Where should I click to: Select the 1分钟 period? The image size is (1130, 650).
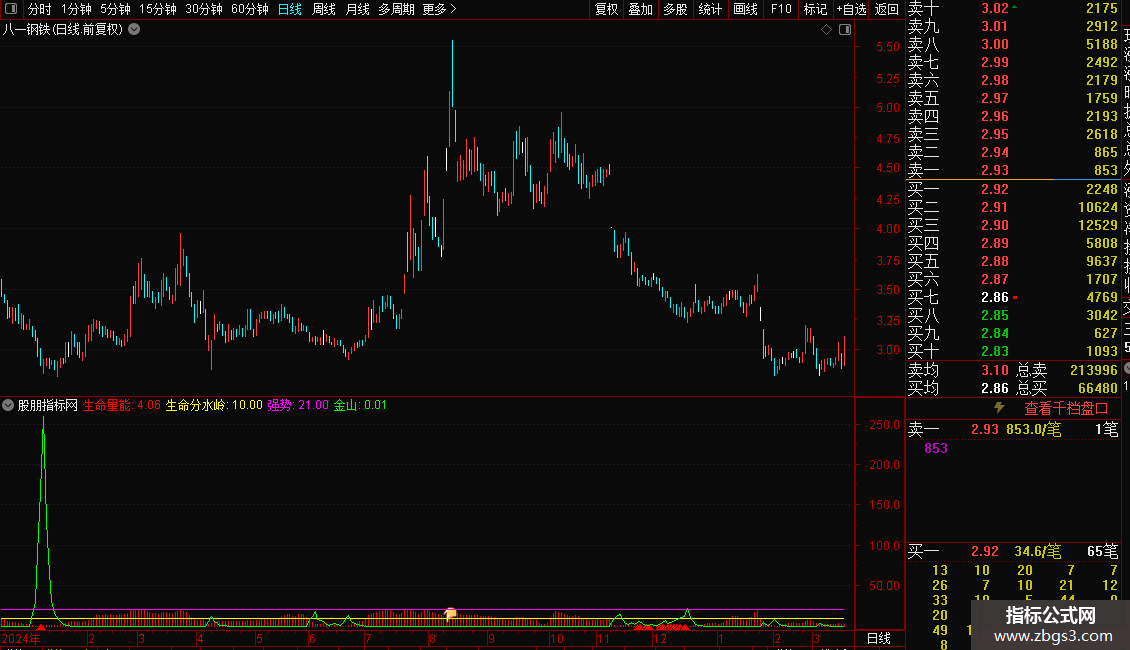click(76, 9)
